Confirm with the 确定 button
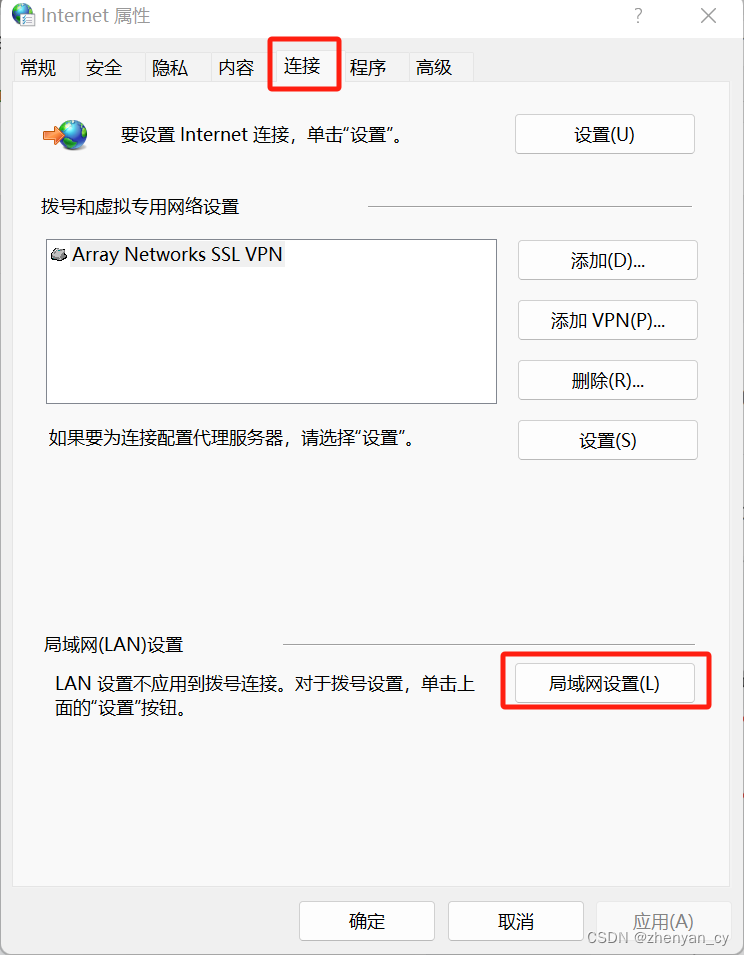This screenshot has height=955, width=744. (x=367, y=921)
